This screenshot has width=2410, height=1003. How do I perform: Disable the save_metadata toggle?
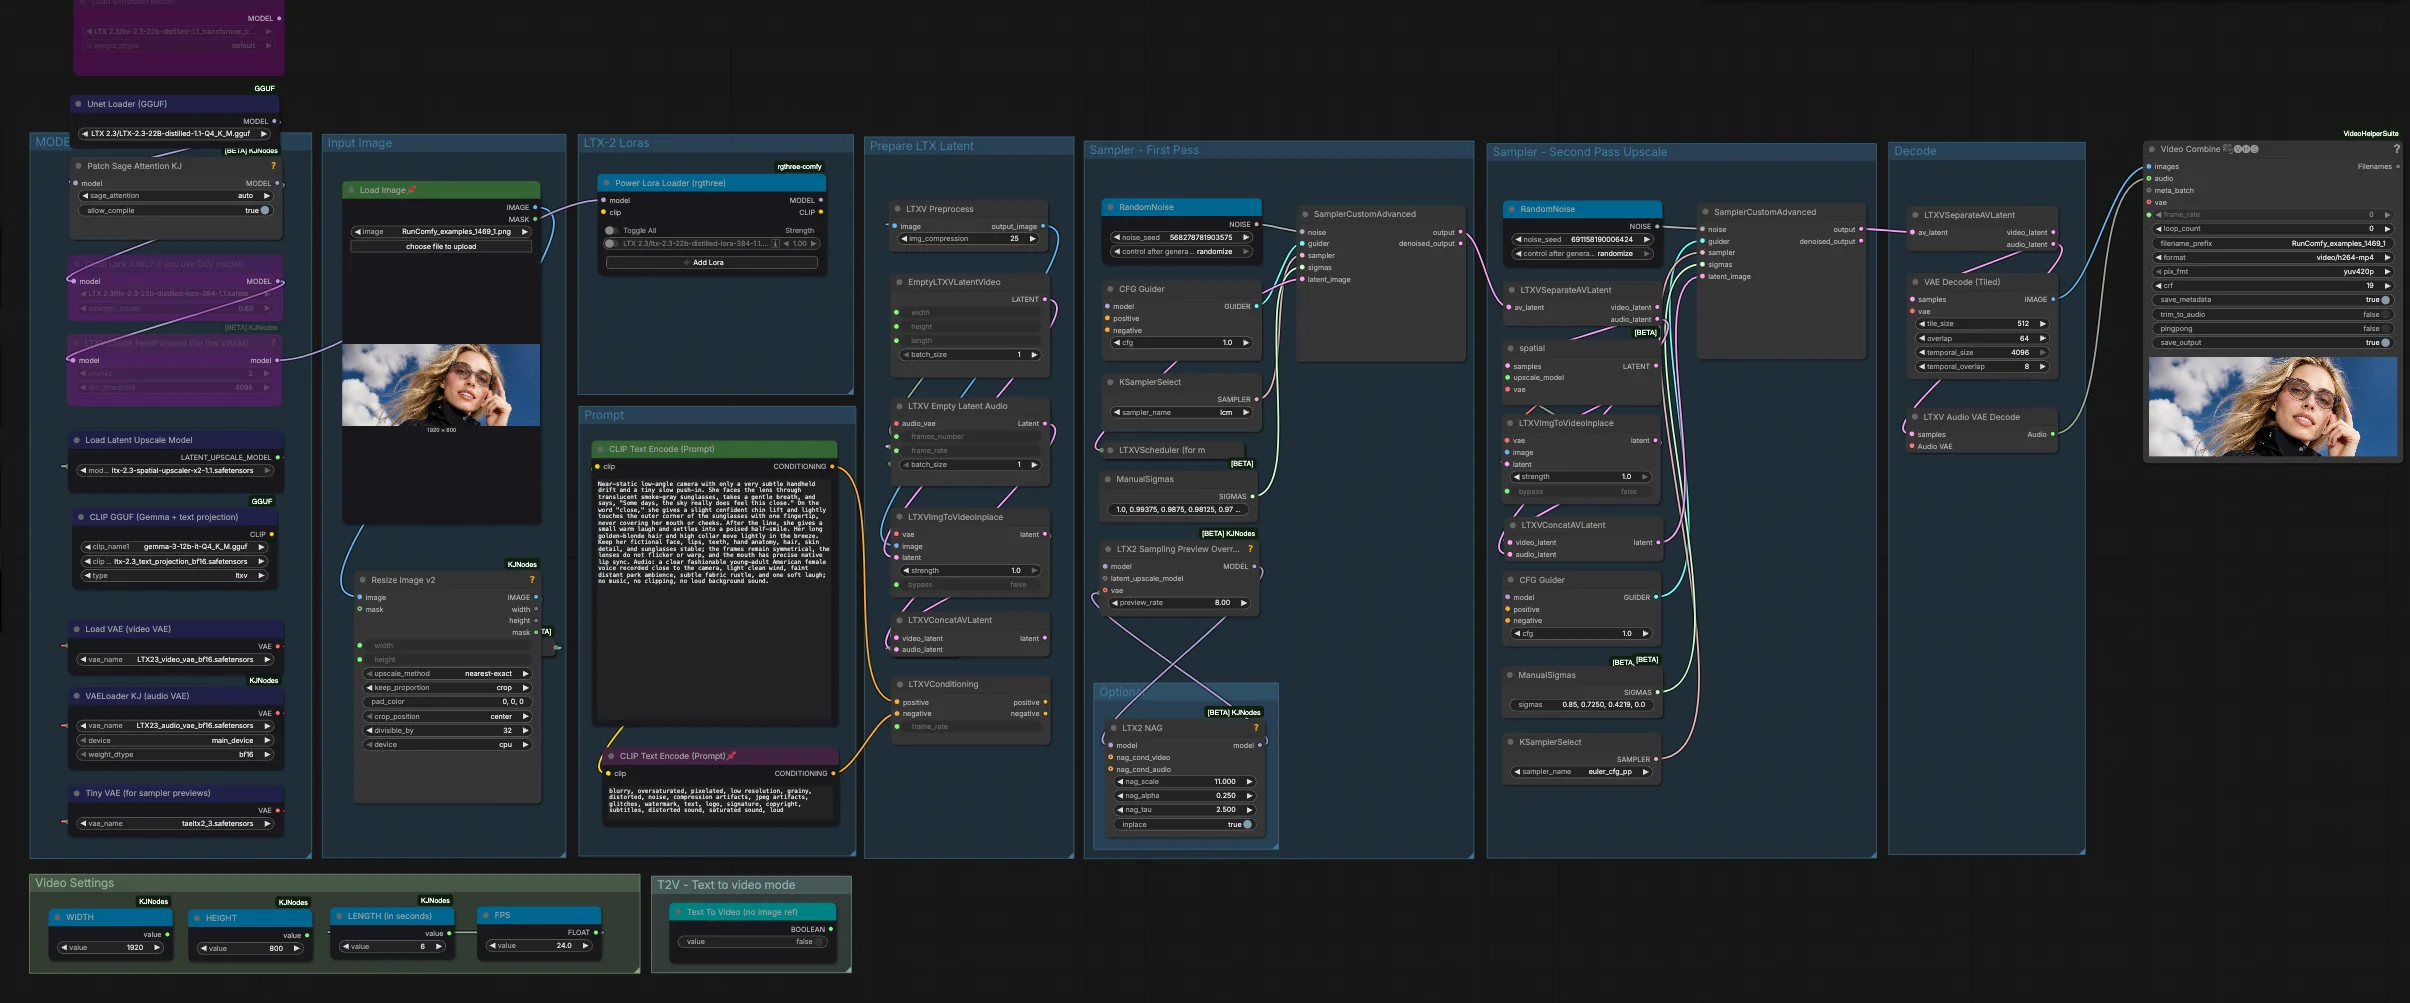pyautogui.click(x=2385, y=300)
